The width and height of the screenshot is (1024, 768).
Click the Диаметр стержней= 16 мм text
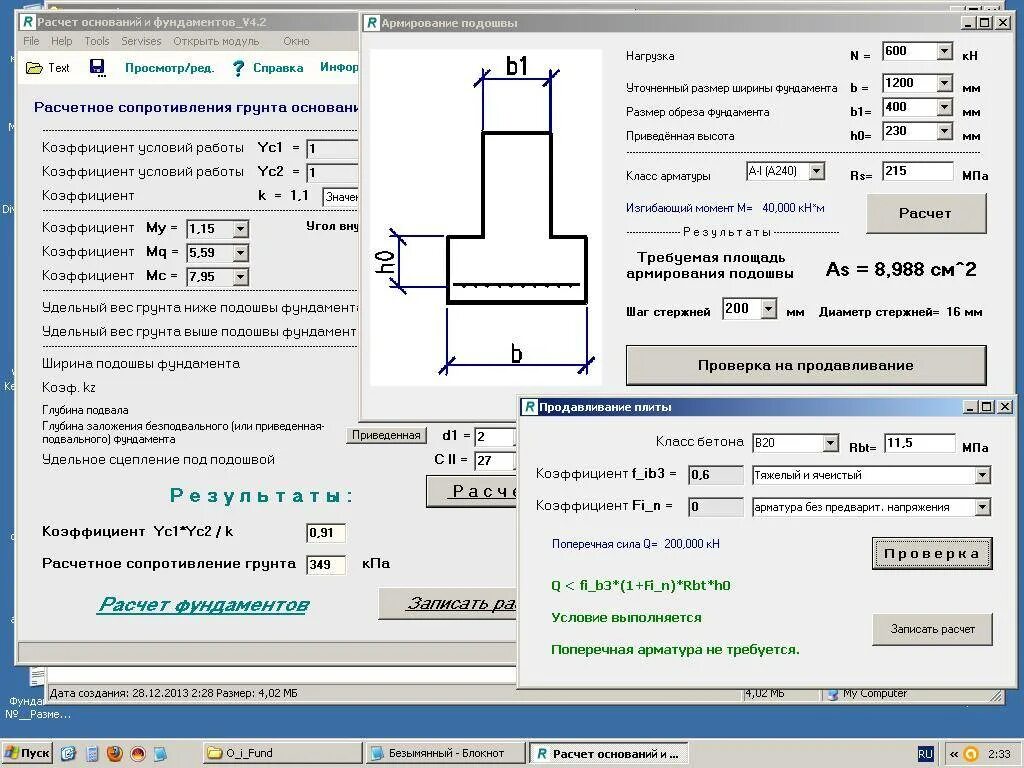(x=901, y=312)
